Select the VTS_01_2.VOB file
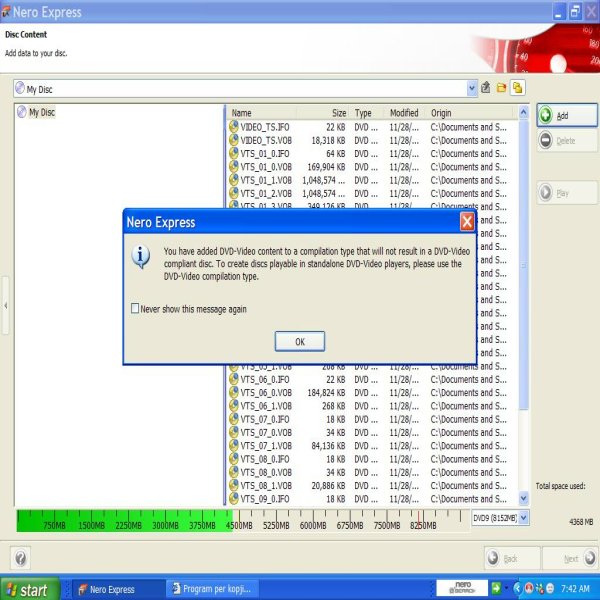Viewport: 600px width, 600px height. 266,194
